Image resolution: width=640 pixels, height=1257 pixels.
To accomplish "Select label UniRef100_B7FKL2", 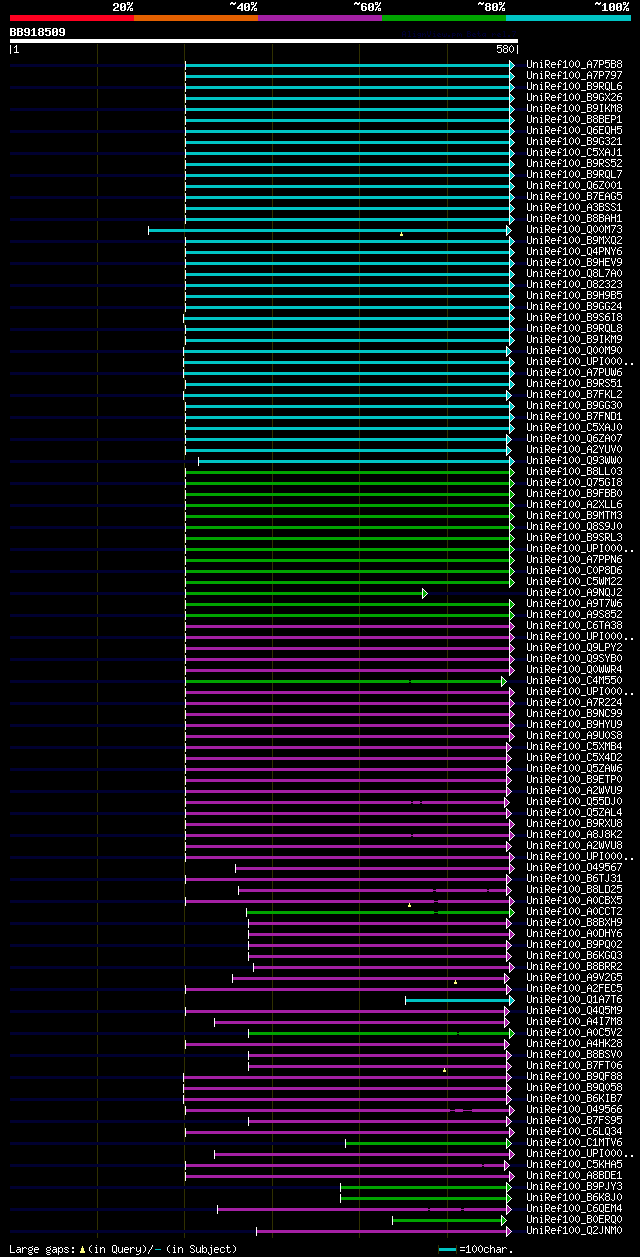I will coord(574,394).
